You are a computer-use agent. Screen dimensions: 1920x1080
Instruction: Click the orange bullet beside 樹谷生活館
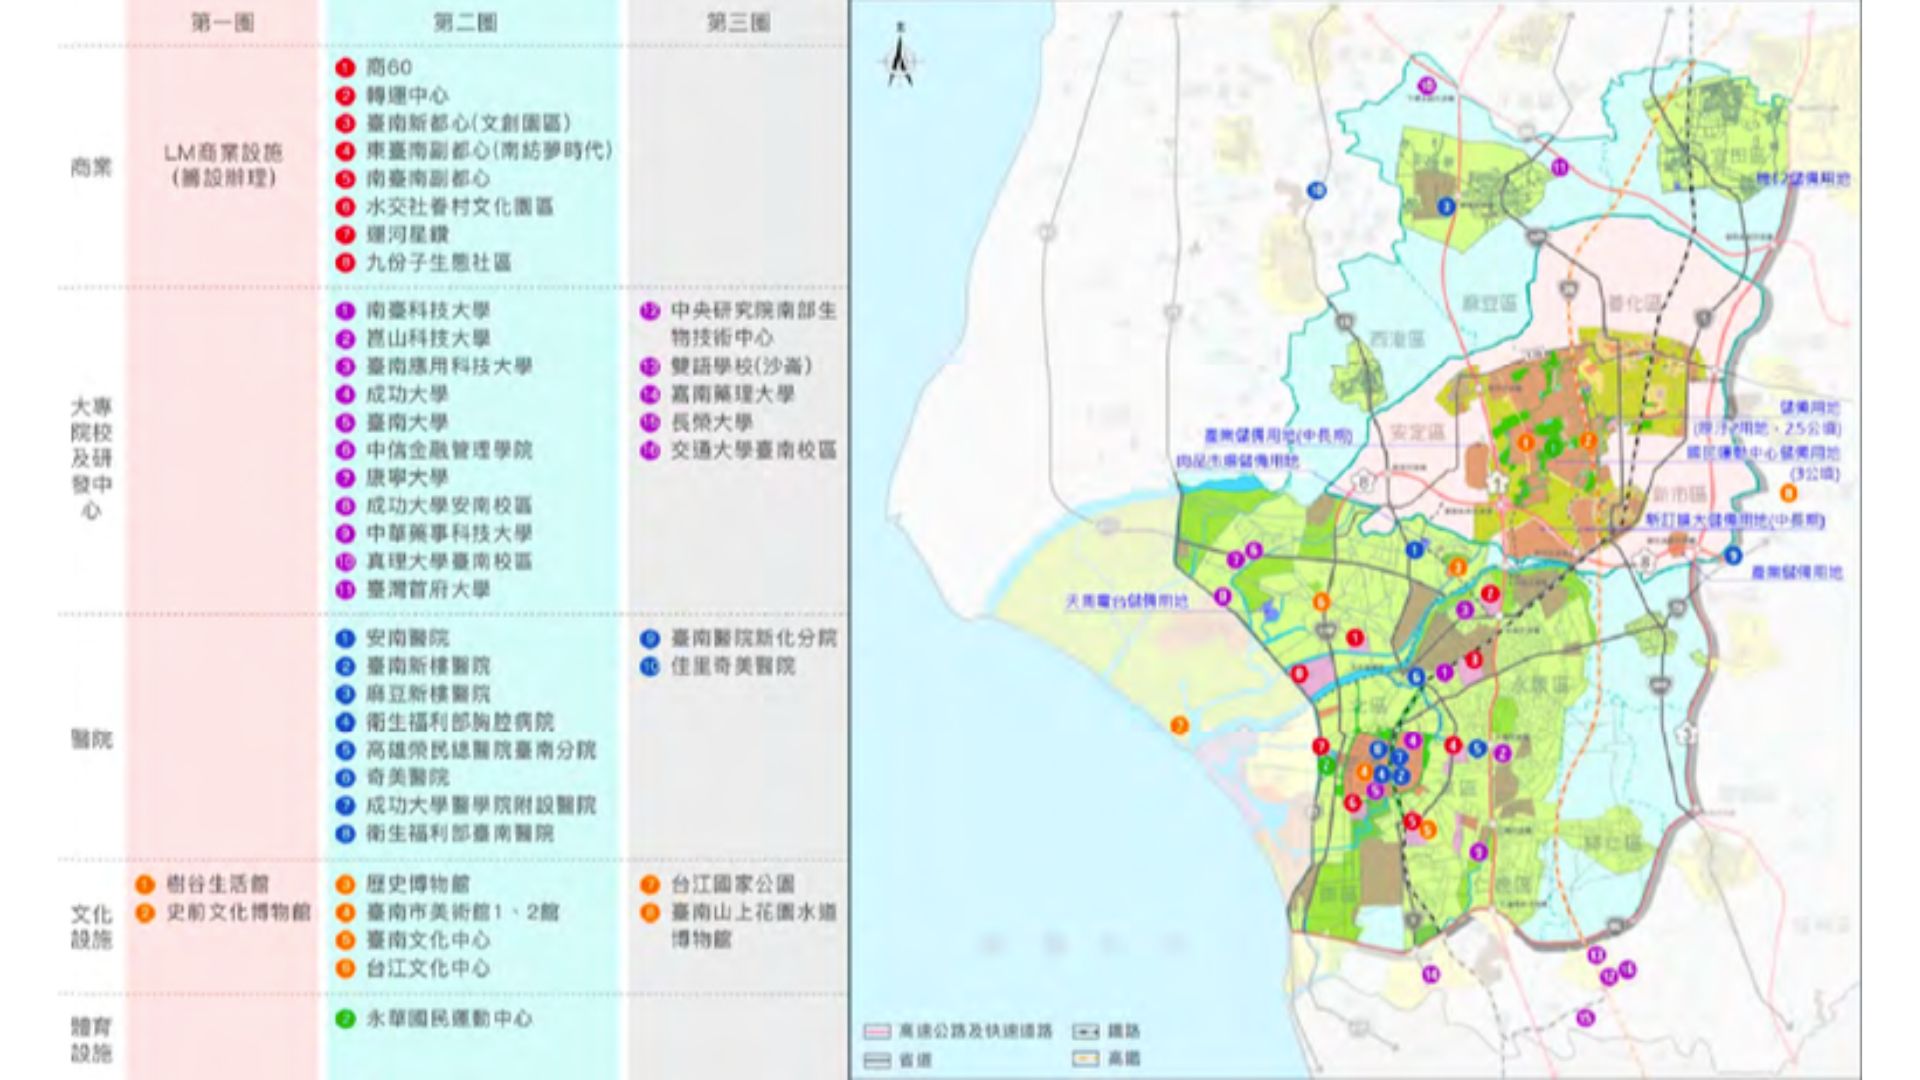point(145,884)
